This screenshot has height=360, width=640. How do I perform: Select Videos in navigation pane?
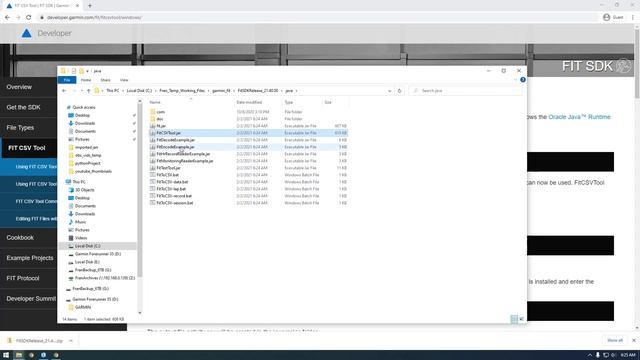click(x=81, y=238)
